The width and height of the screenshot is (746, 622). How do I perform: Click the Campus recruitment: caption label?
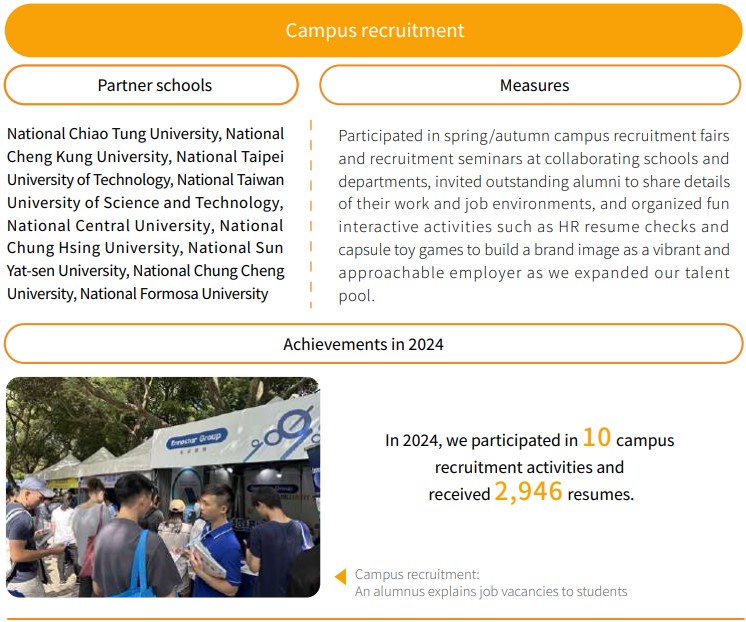[417, 574]
